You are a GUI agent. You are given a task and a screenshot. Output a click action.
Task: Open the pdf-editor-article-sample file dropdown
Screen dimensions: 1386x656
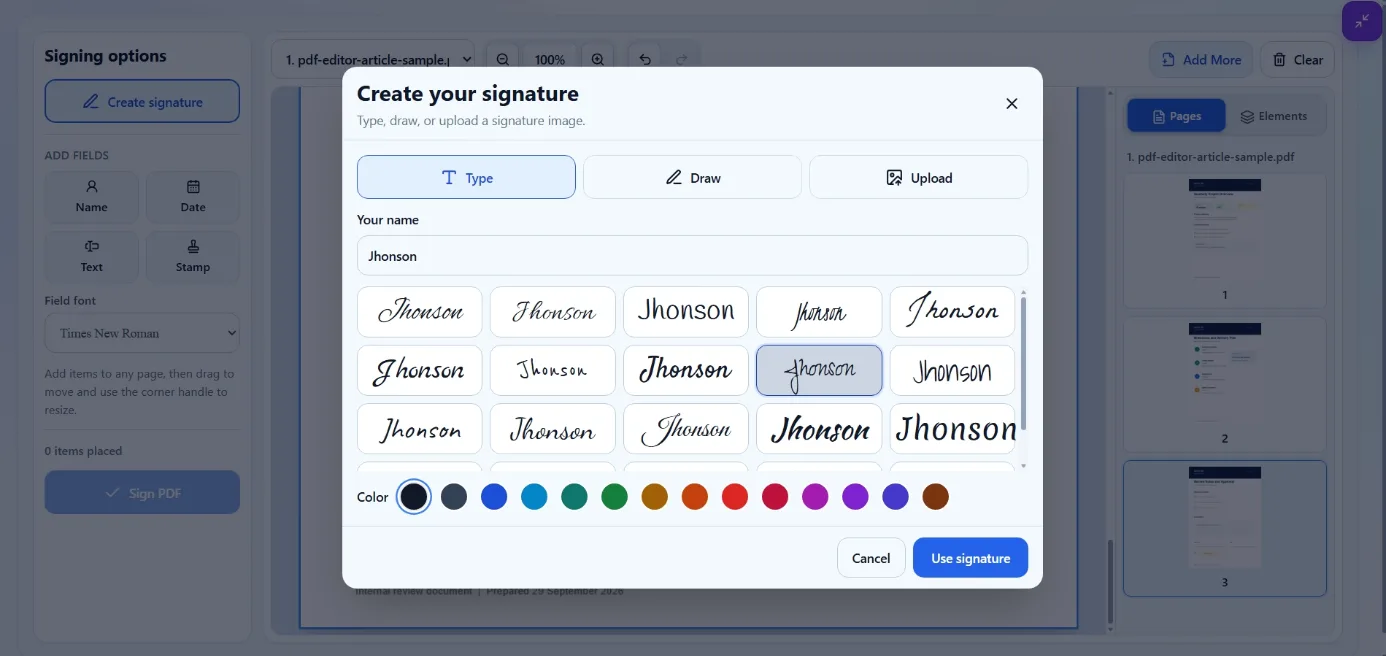(x=372, y=59)
